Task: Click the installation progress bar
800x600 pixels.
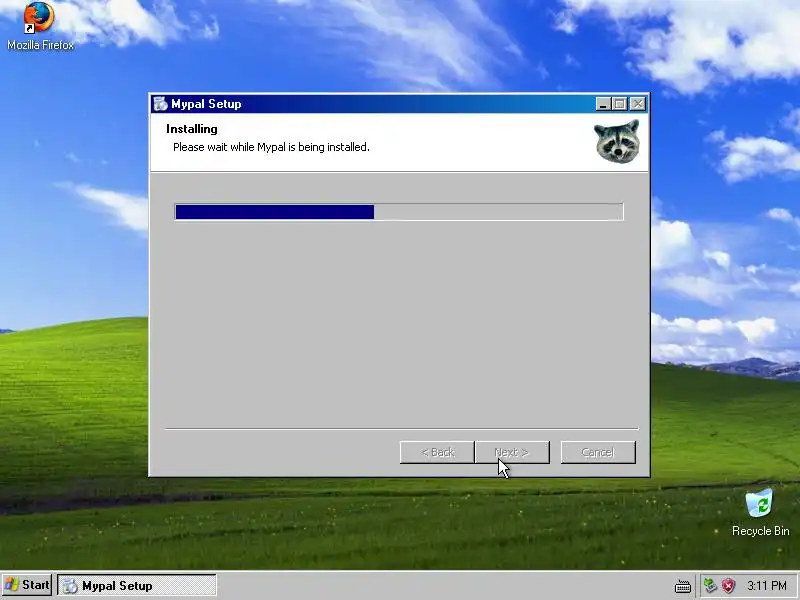Action: (399, 212)
